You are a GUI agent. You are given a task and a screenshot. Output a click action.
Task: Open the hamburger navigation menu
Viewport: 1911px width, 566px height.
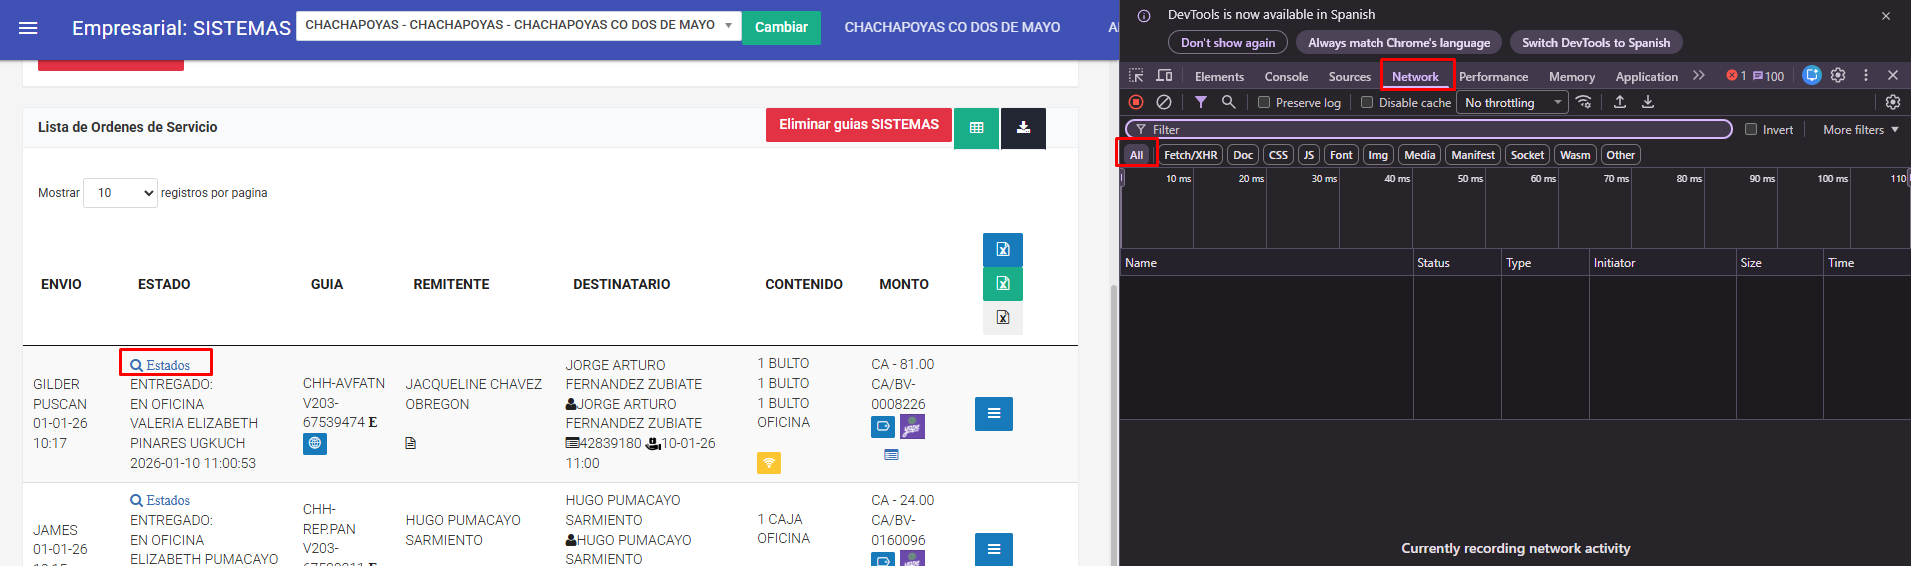click(28, 28)
